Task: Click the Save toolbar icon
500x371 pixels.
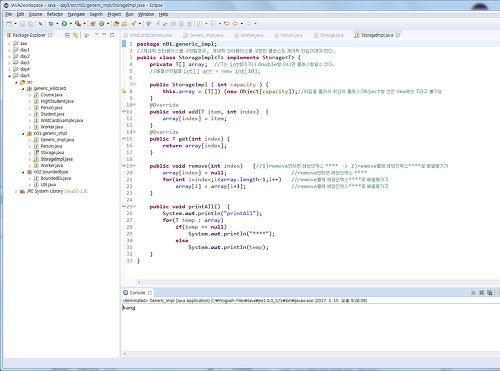Action: 22,24
